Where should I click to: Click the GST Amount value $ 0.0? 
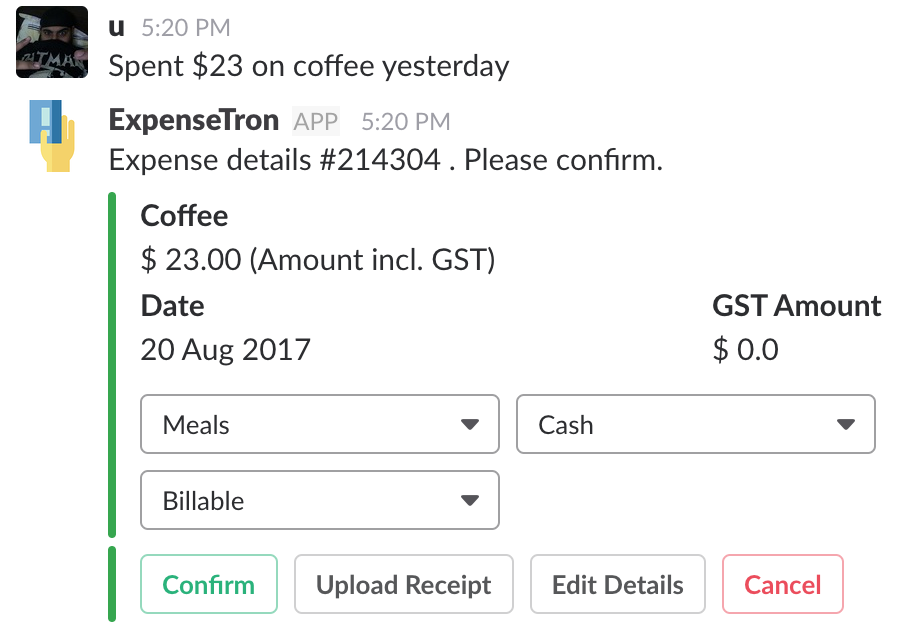745,350
